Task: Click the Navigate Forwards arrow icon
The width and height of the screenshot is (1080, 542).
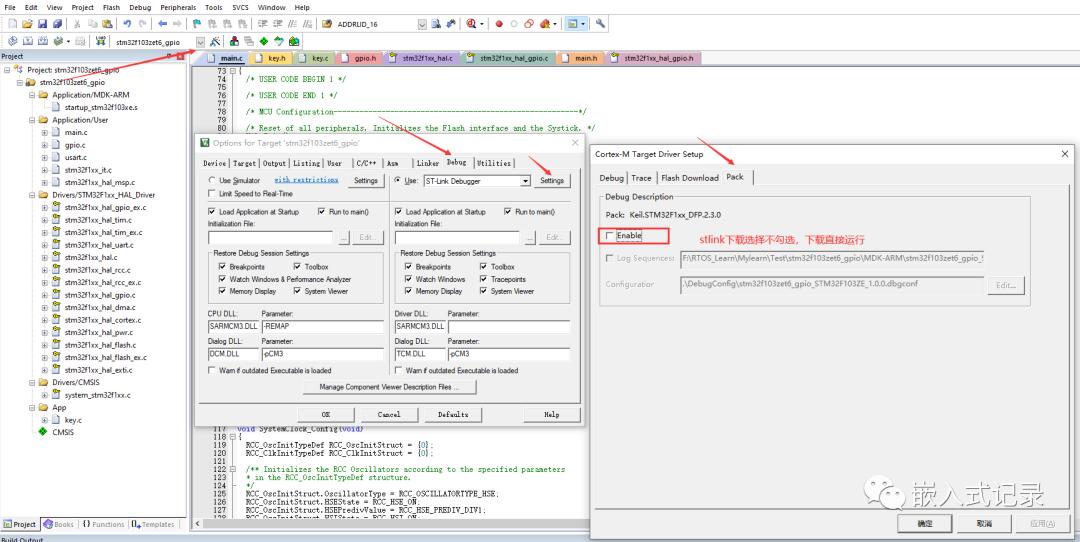Action: pos(178,23)
